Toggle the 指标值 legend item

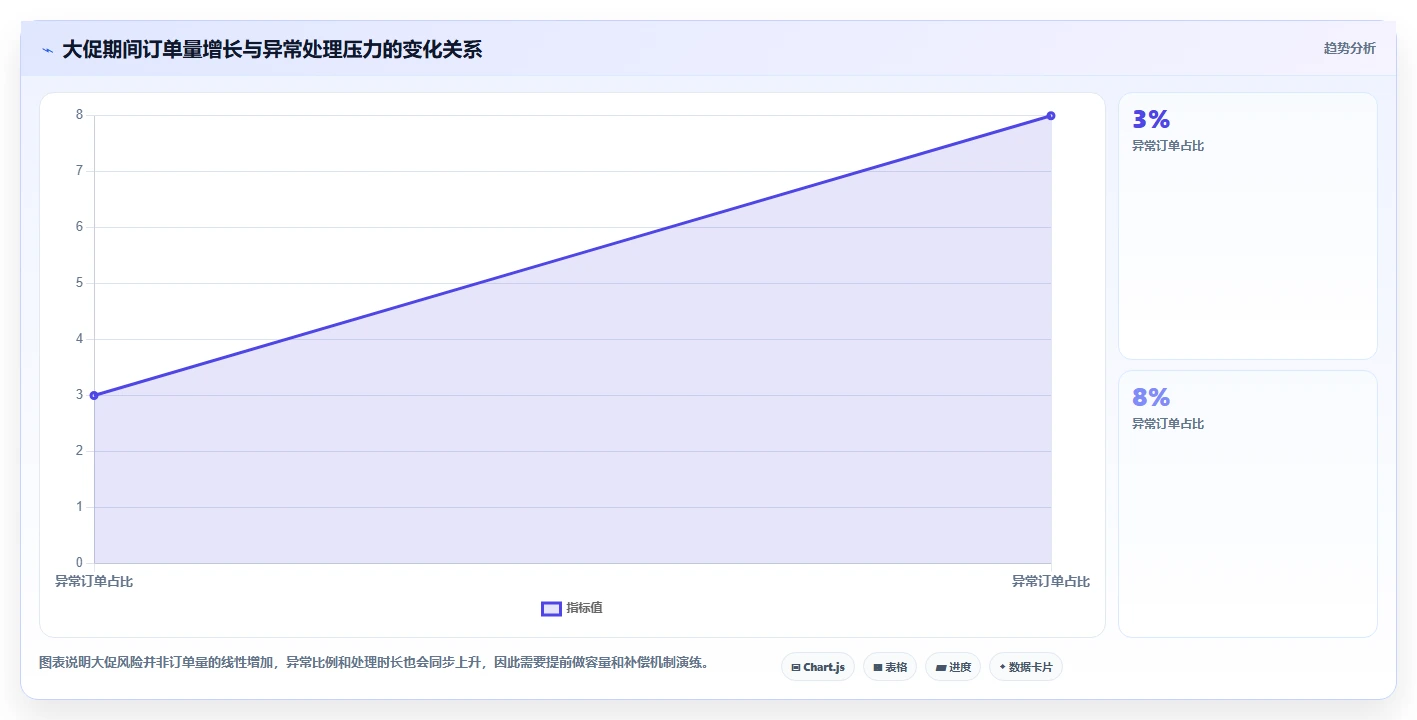tap(572, 608)
